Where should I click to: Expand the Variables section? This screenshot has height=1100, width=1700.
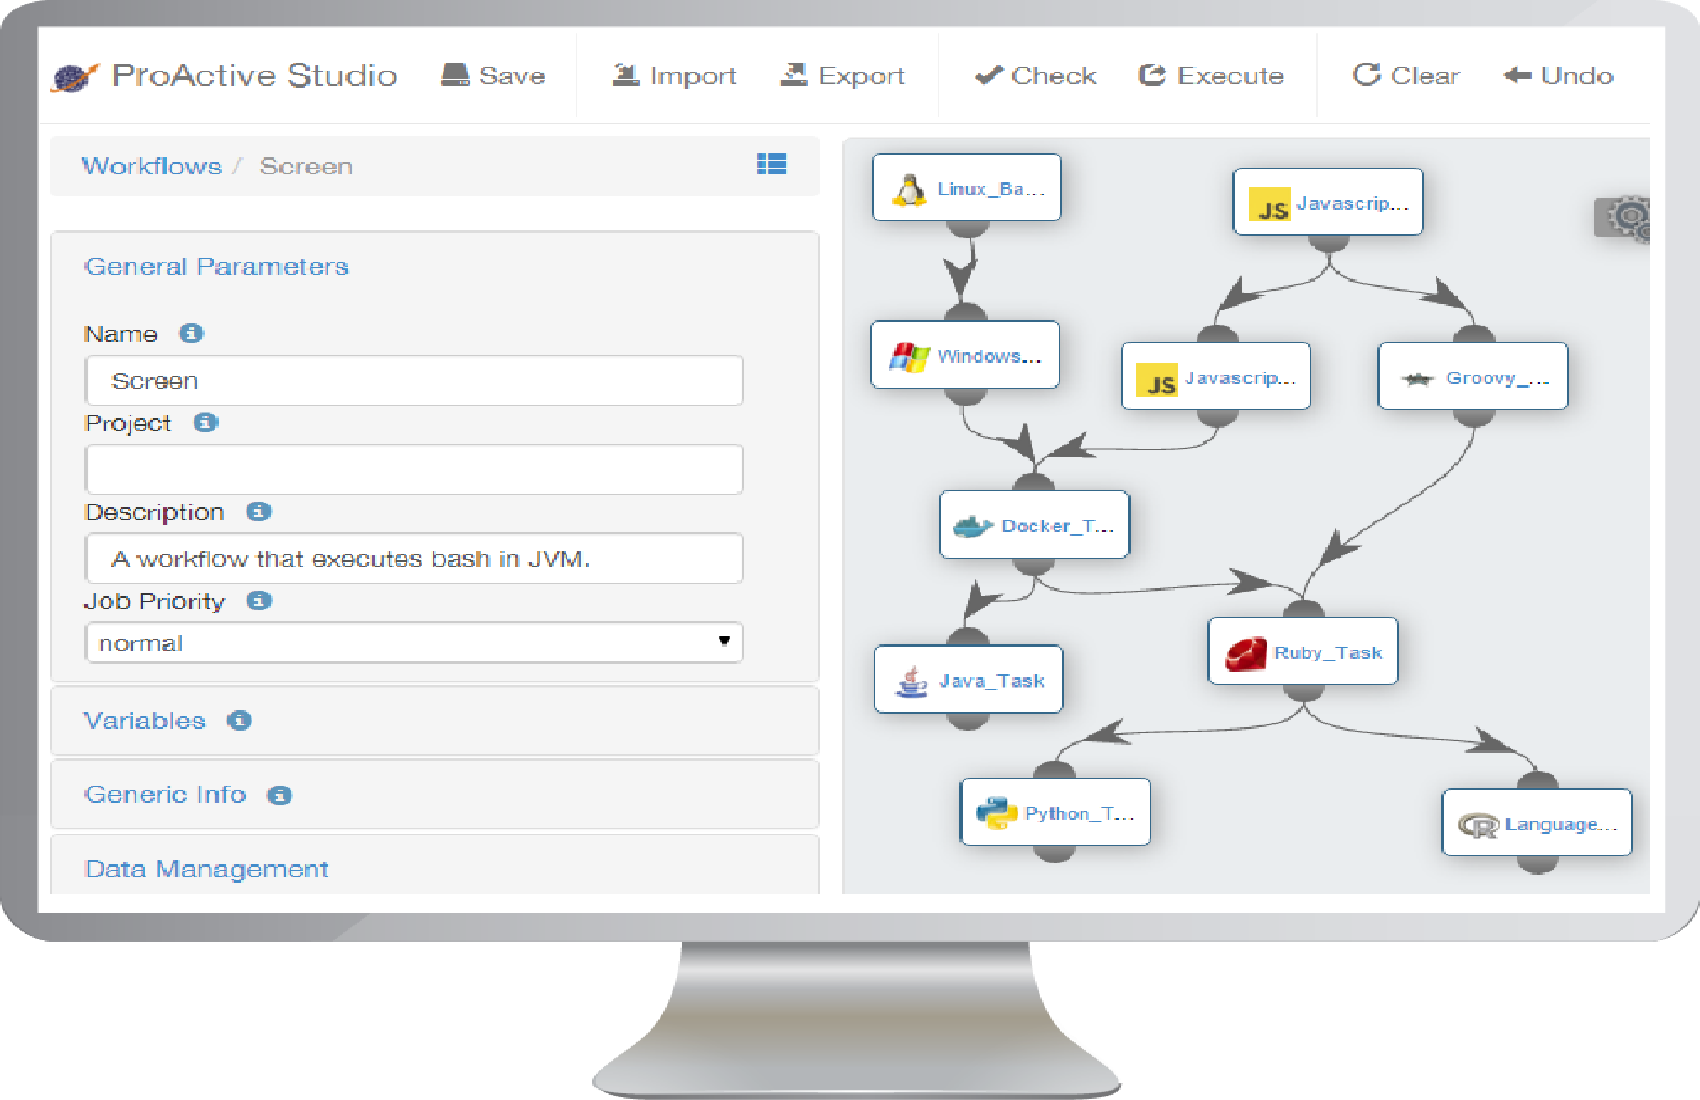145,721
